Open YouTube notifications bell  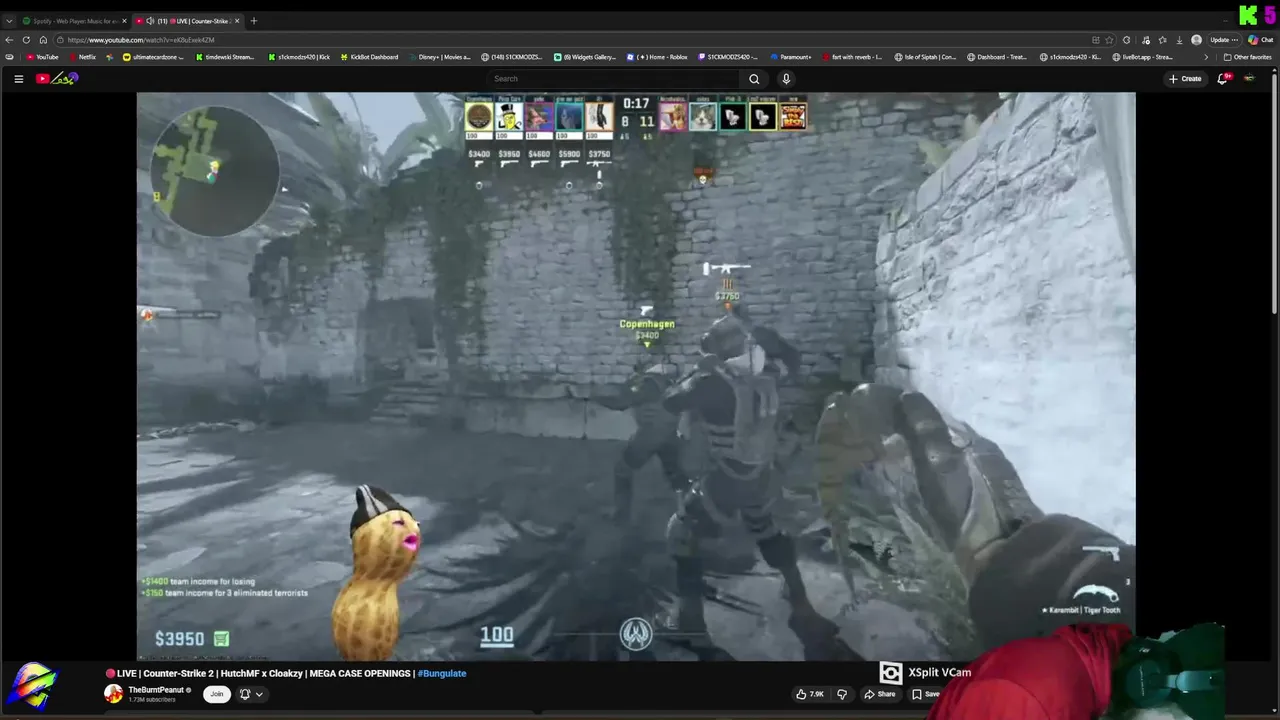click(1222, 79)
